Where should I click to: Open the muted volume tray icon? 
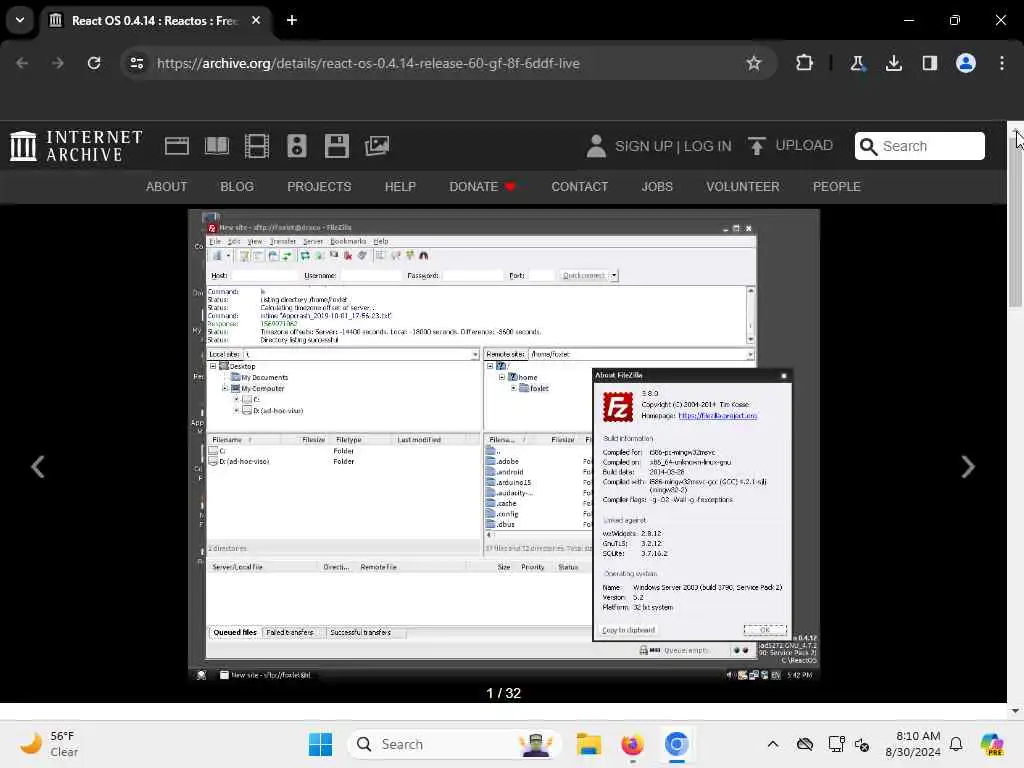[862, 744]
